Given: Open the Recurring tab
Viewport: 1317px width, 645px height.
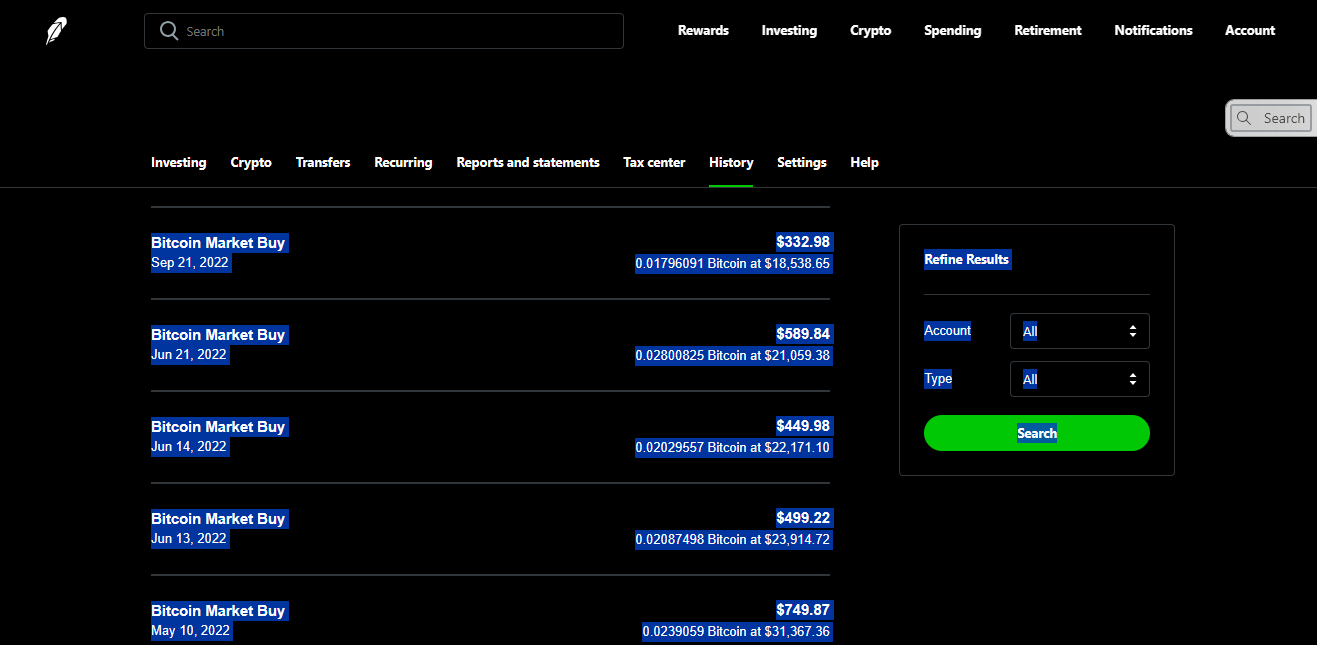Looking at the screenshot, I should (403, 162).
